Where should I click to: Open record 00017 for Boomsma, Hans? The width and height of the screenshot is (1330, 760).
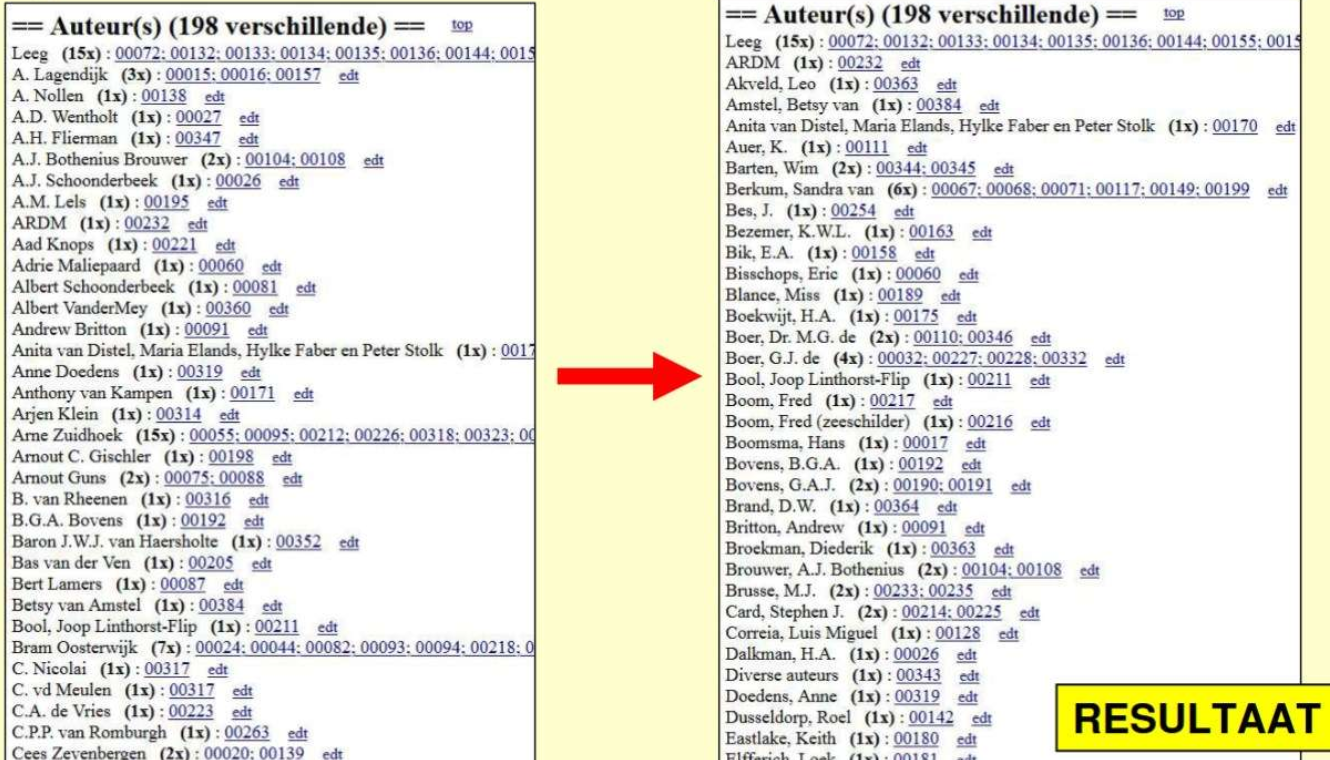[x=924, y=443]
